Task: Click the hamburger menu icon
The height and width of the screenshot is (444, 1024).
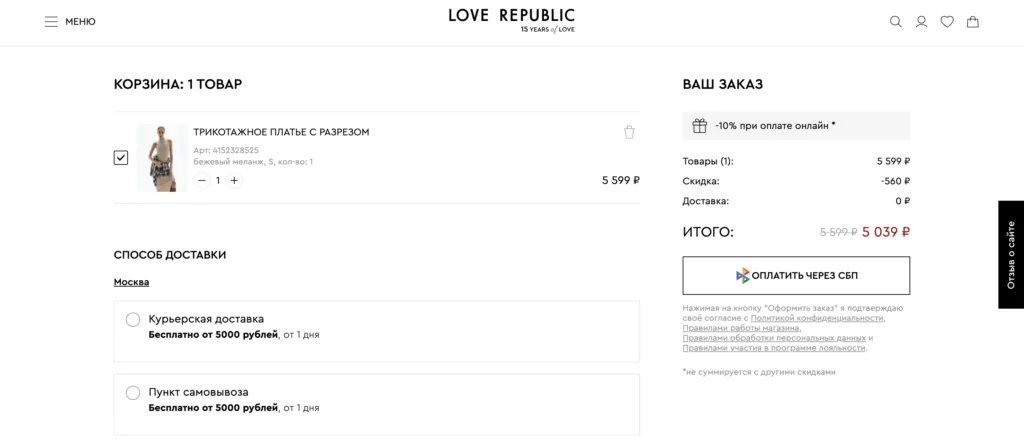Action: tap(51, 22)
